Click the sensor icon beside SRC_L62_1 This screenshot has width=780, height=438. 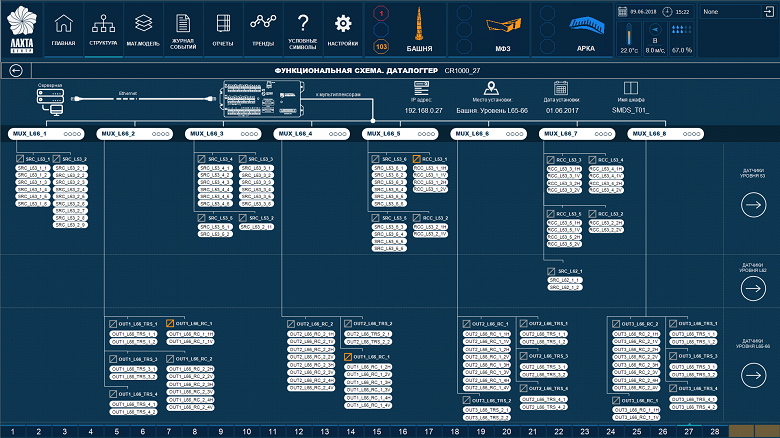tap(551, 271)
